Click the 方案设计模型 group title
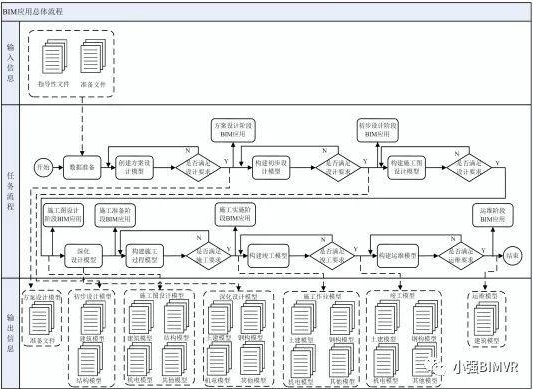The image size is (533, 389). pyautogui.click(x=42, y=296)
